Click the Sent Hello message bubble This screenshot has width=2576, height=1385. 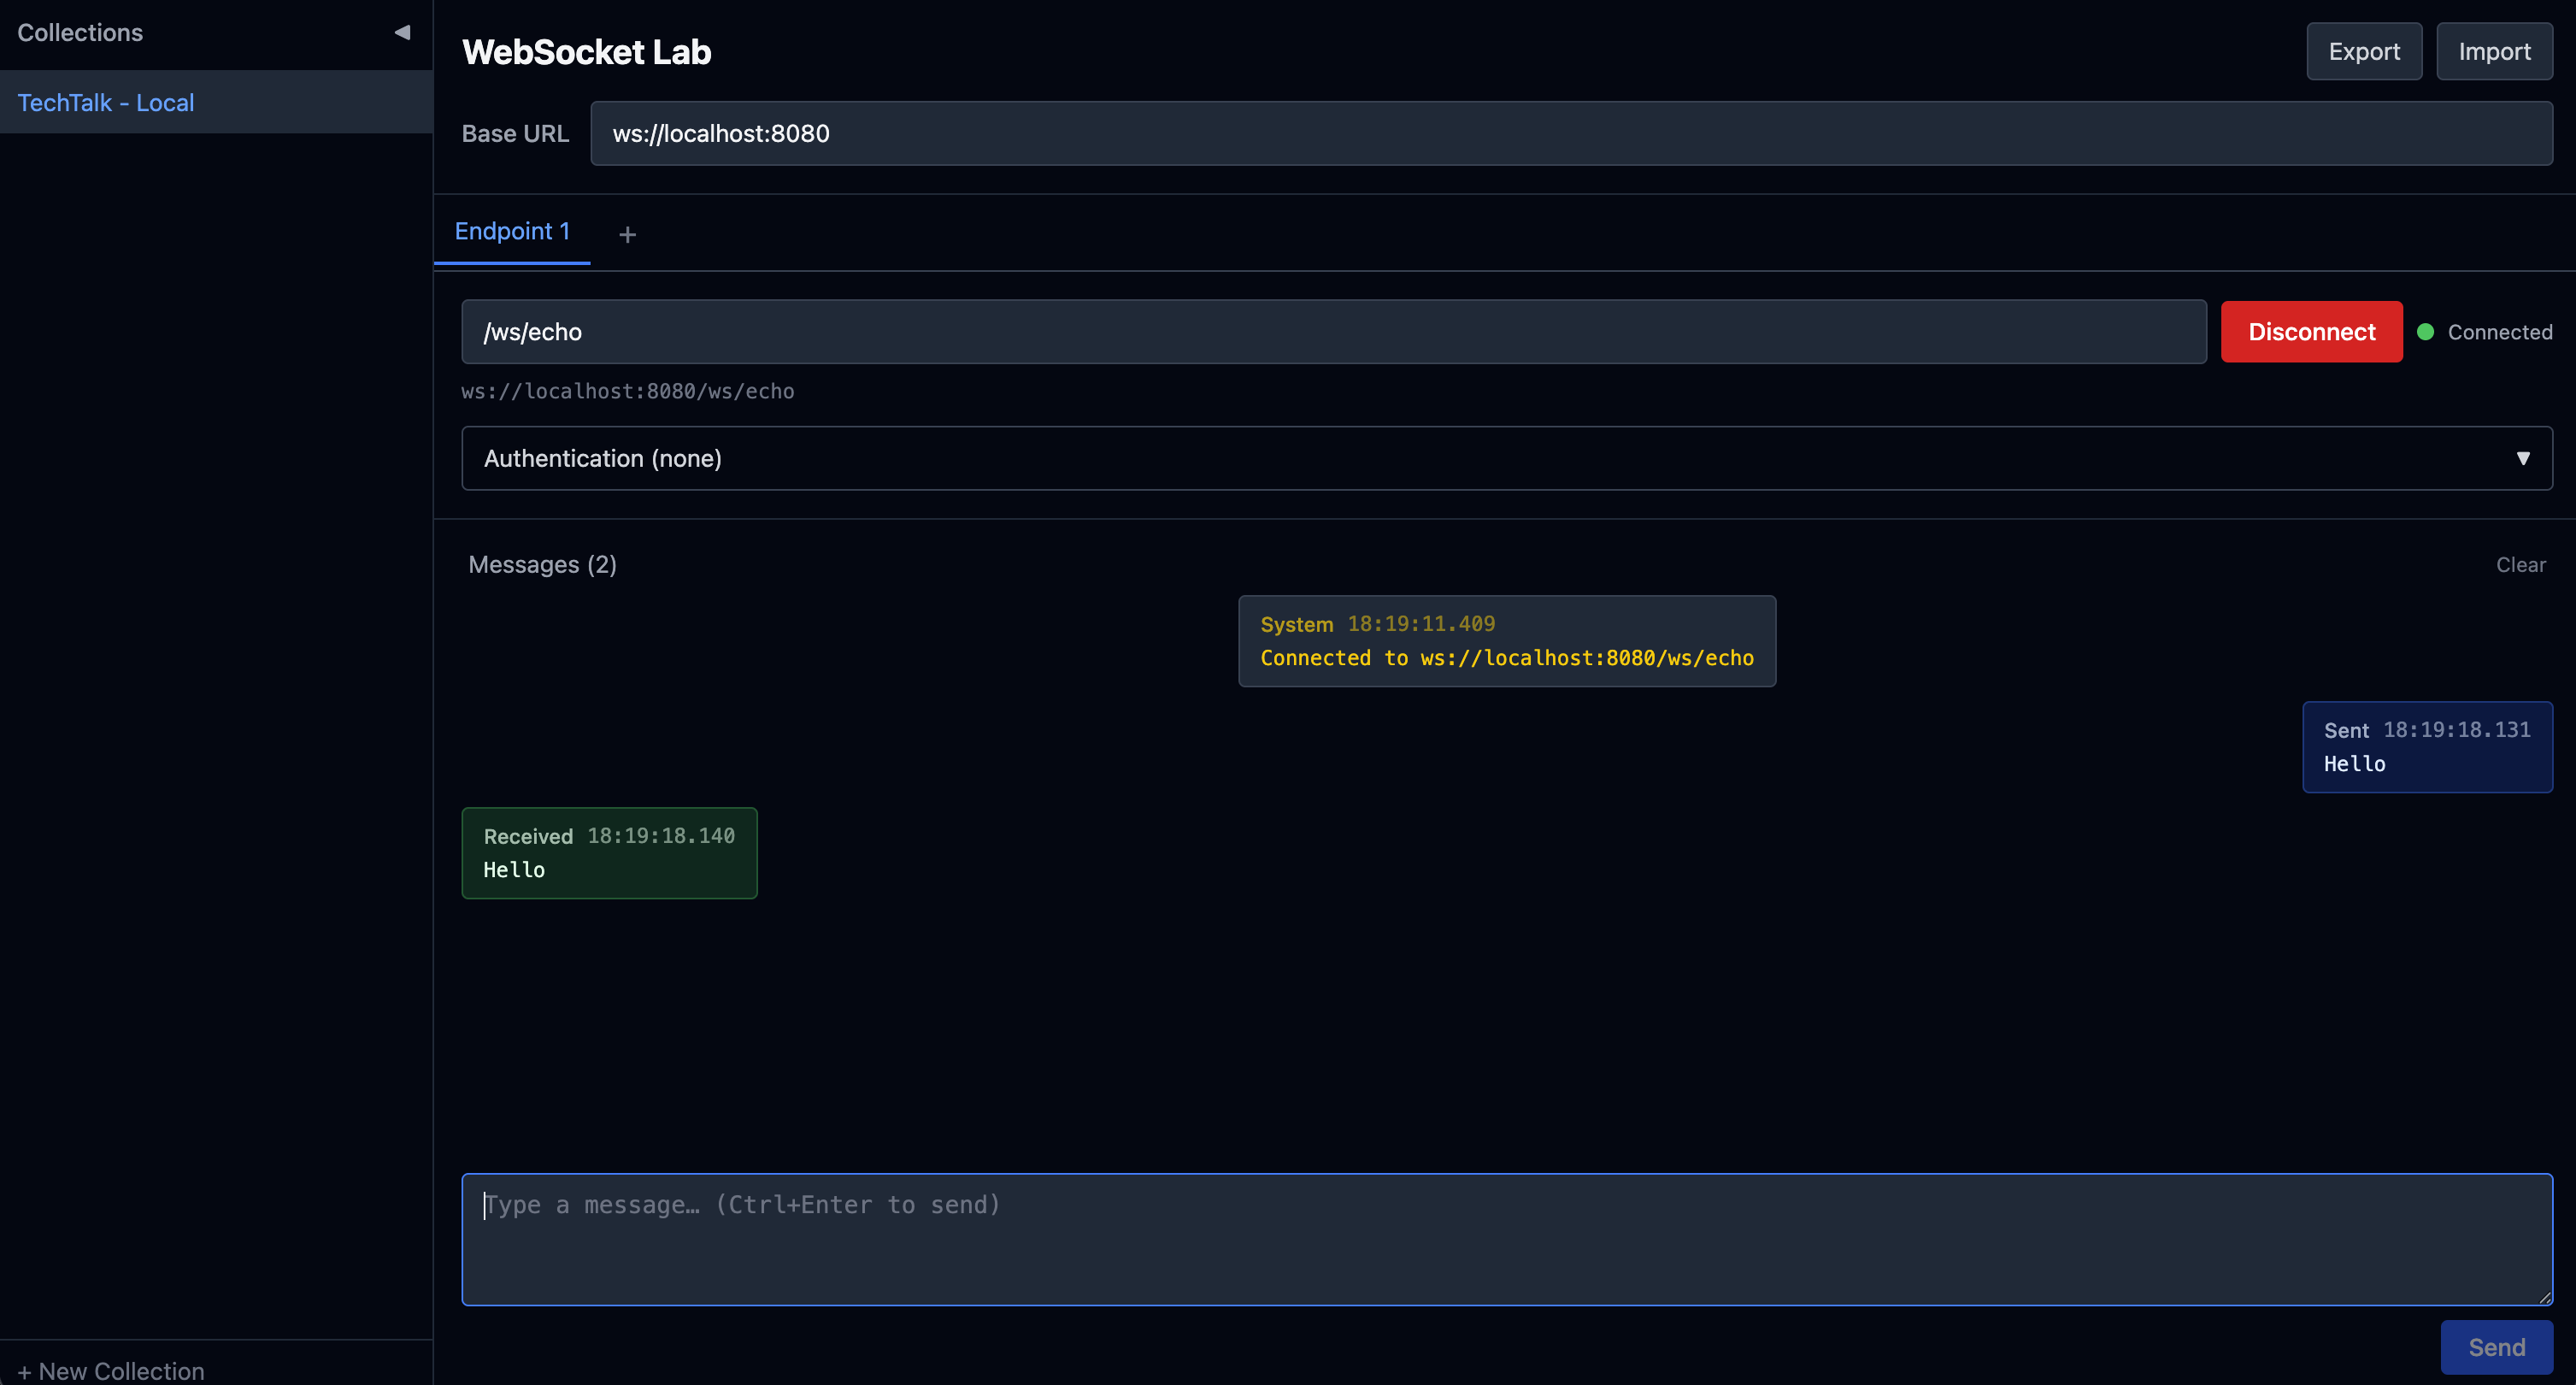(x=2426, y=747)
